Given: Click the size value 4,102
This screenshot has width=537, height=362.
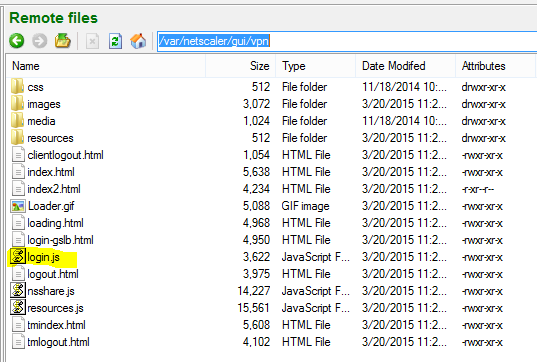Looking at the screenshot, I should 257,342.
